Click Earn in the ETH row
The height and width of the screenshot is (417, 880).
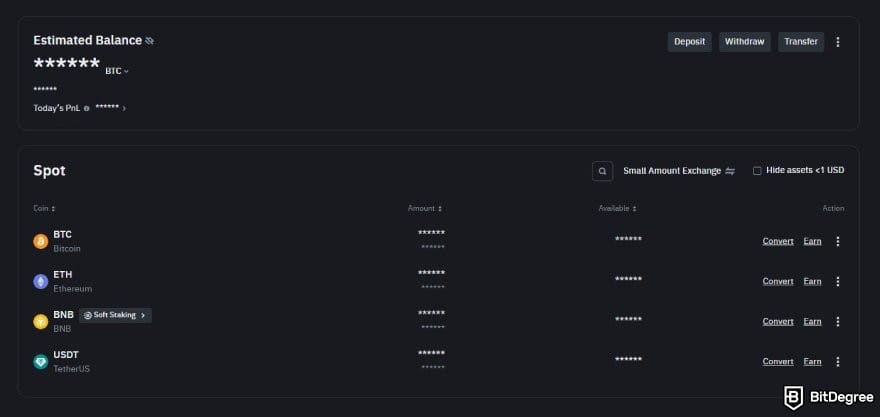tap(812, 281)
